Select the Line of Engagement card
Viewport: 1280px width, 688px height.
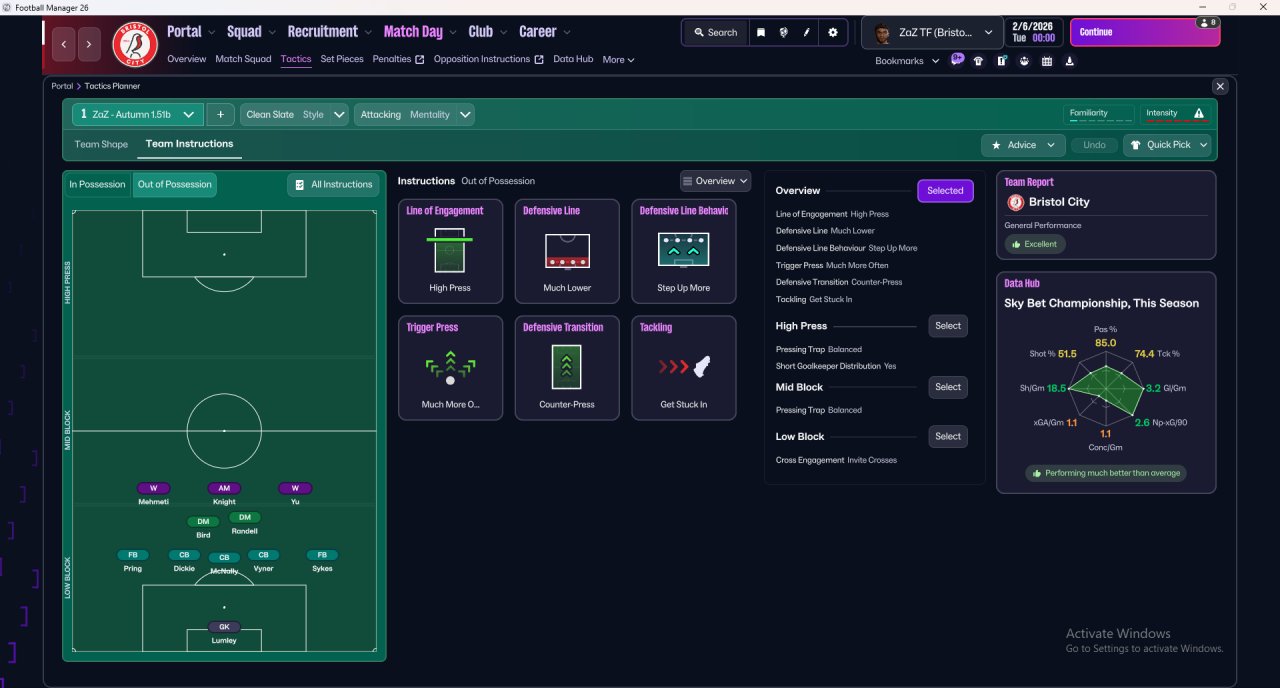pyautogui.click(x=450, y=251)
